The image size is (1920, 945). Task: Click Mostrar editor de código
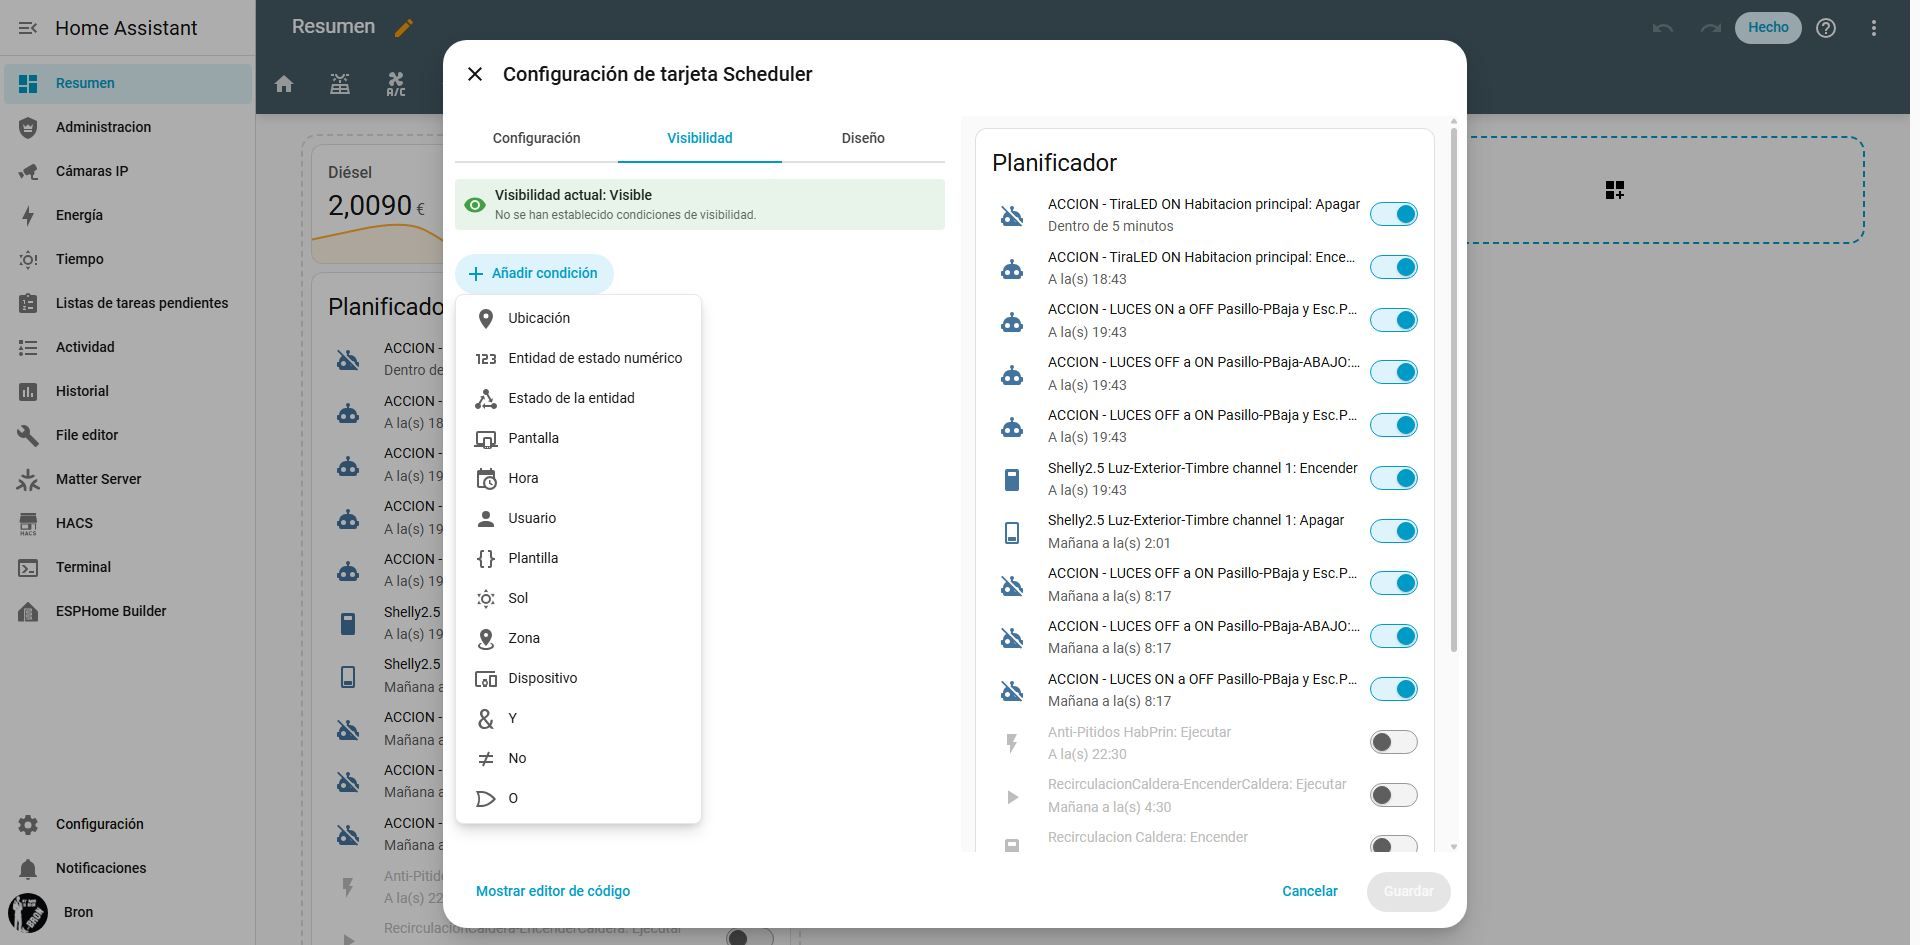553,891
